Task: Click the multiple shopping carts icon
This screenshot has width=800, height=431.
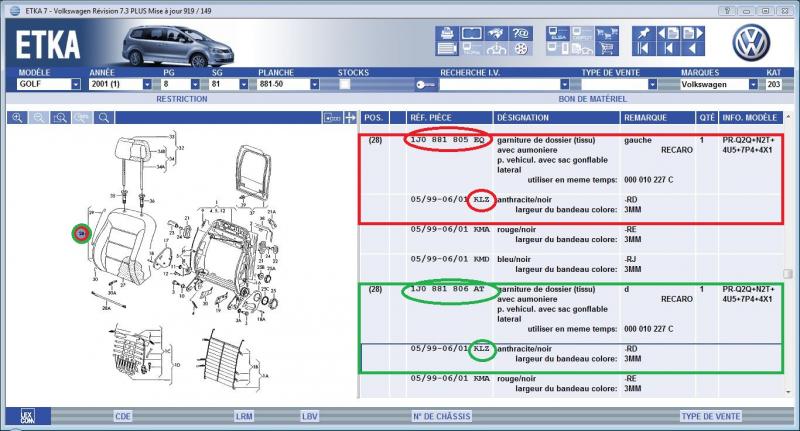Action: click(x=607, y=33)
